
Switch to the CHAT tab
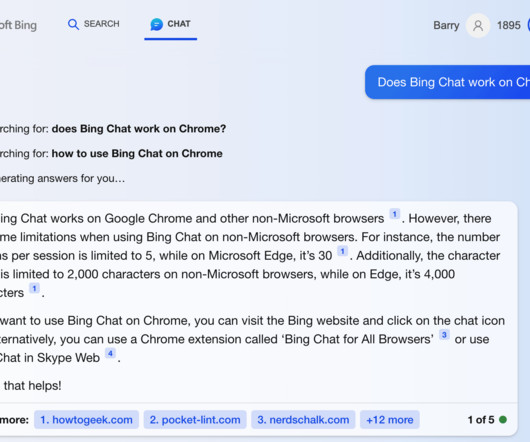170,24
